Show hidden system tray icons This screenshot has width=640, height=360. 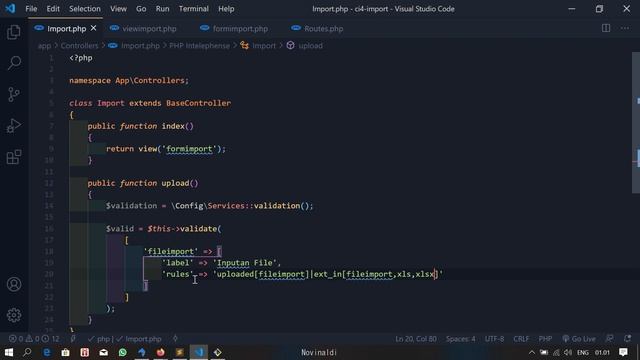(x=531, y=352)
